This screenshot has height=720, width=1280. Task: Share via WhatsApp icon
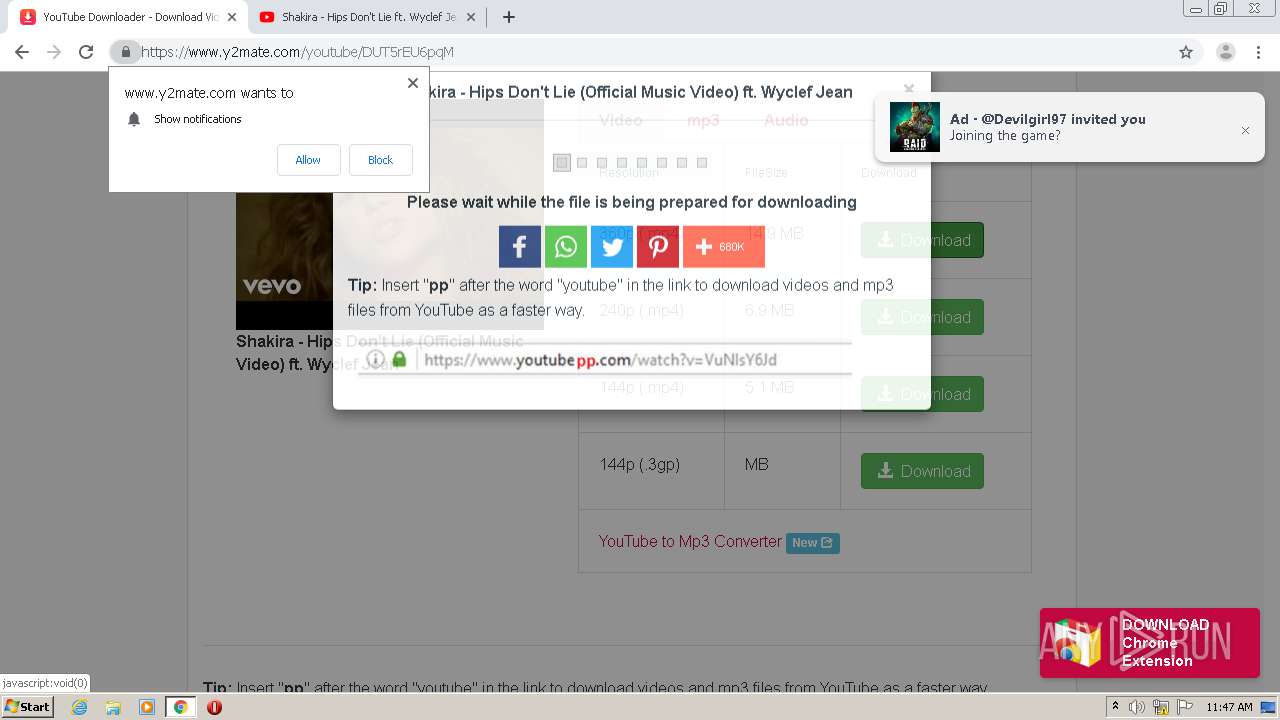pos(566,247)
